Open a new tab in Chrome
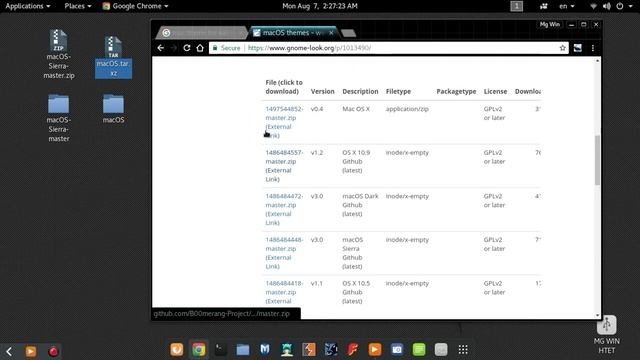640x360 pixels. (x=348, y=33)
